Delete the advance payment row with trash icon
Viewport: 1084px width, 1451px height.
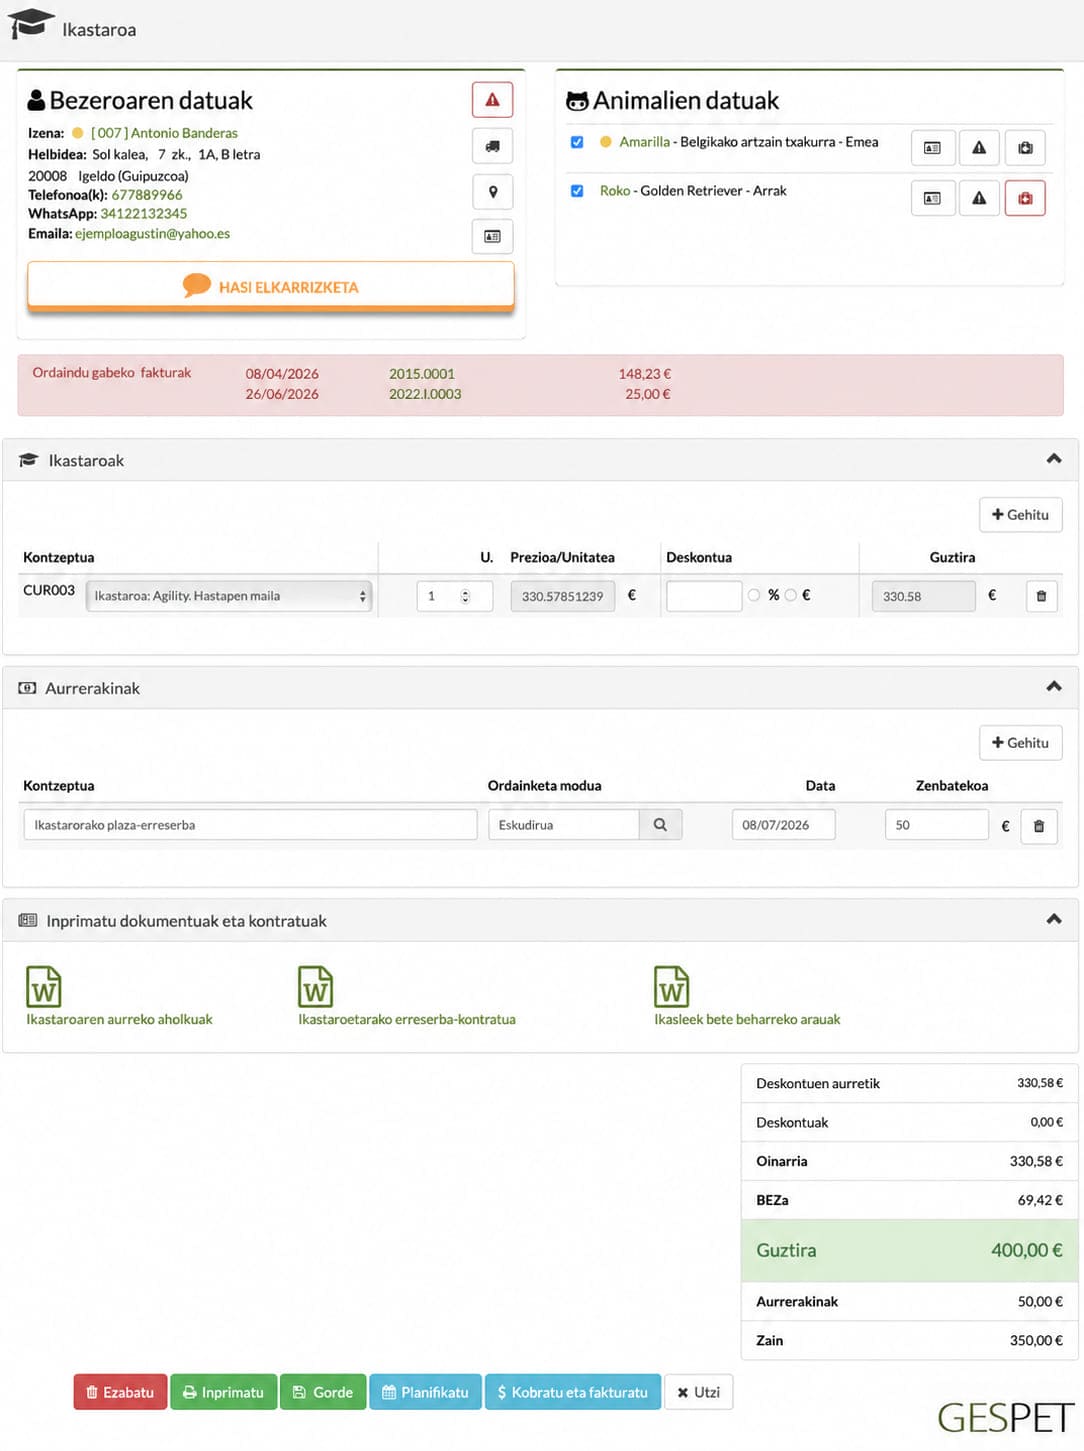(x=1039, y=826)
